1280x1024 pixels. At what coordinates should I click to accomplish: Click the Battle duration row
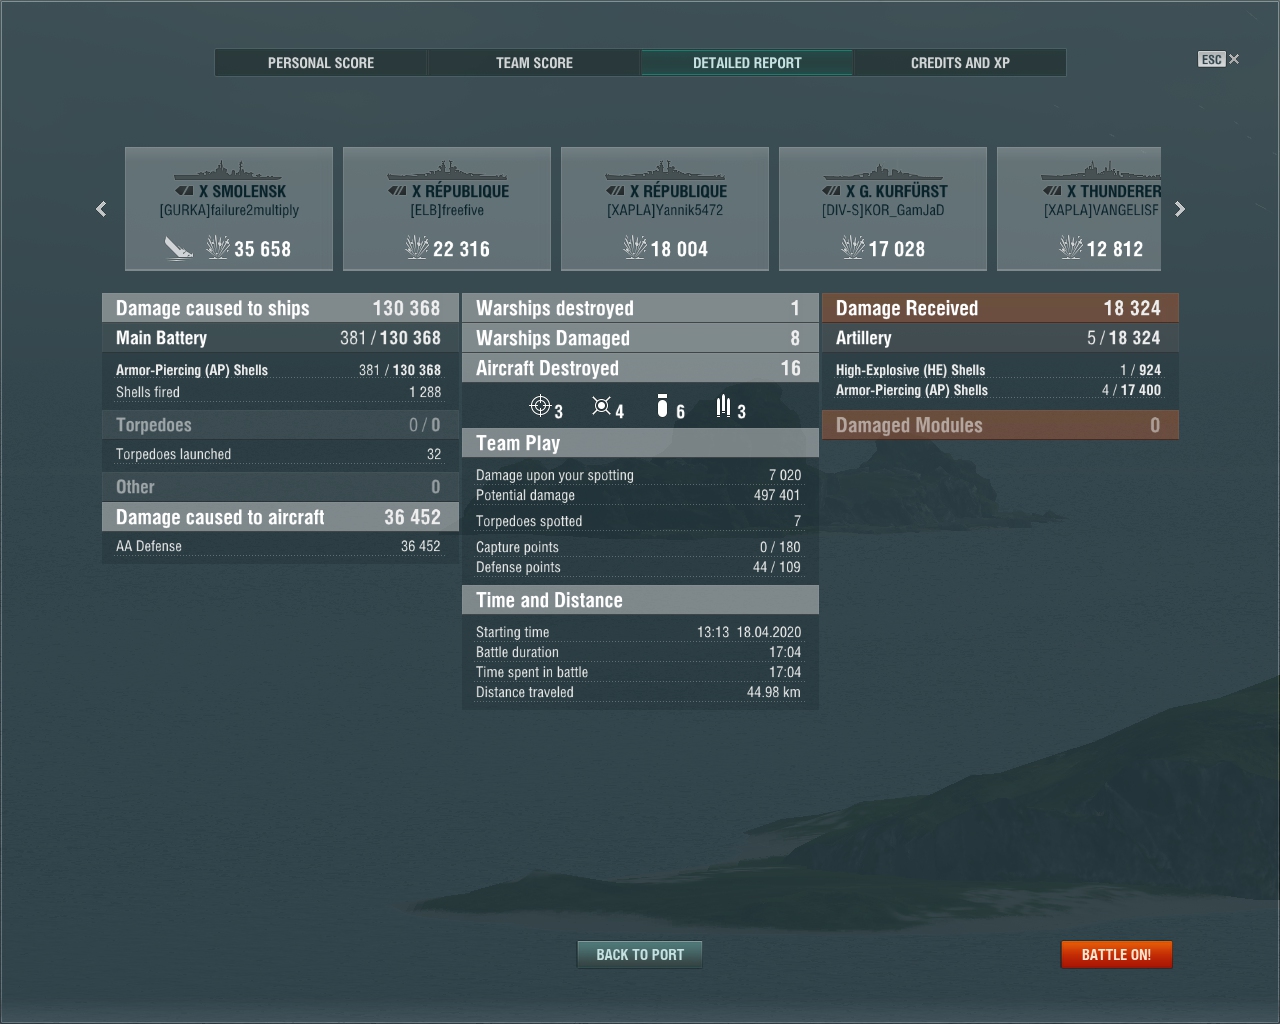point(640,652)
